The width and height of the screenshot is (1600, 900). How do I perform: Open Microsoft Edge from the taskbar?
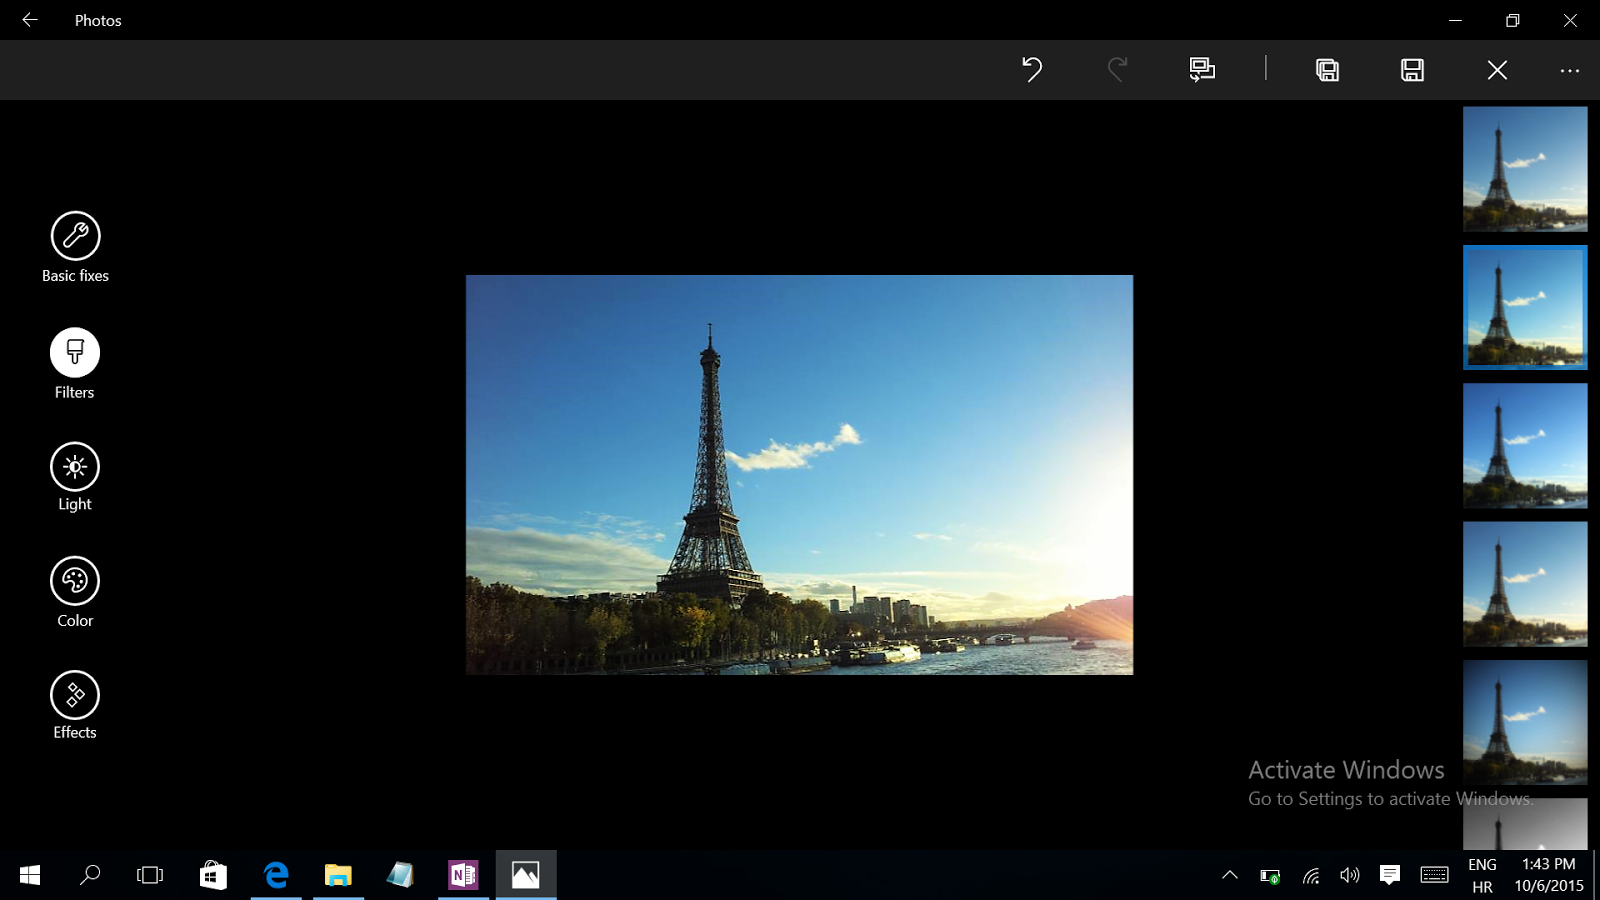tap(276, 875)
